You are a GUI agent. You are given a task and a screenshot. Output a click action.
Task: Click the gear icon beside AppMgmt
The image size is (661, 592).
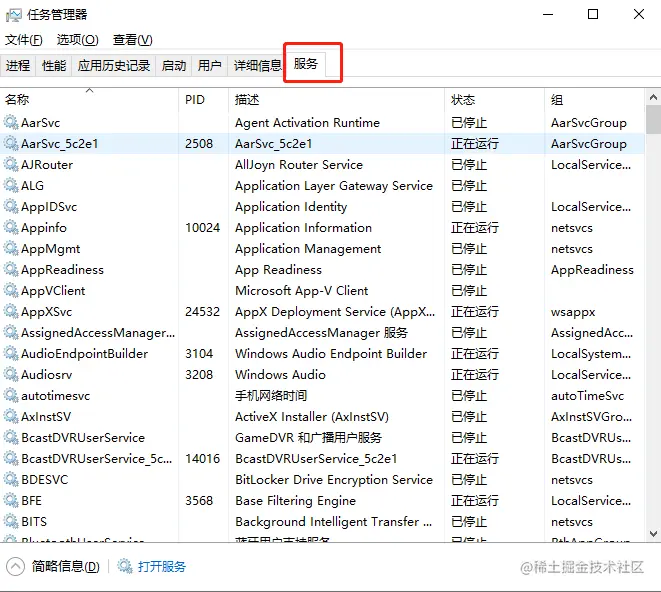coord(11,249)
